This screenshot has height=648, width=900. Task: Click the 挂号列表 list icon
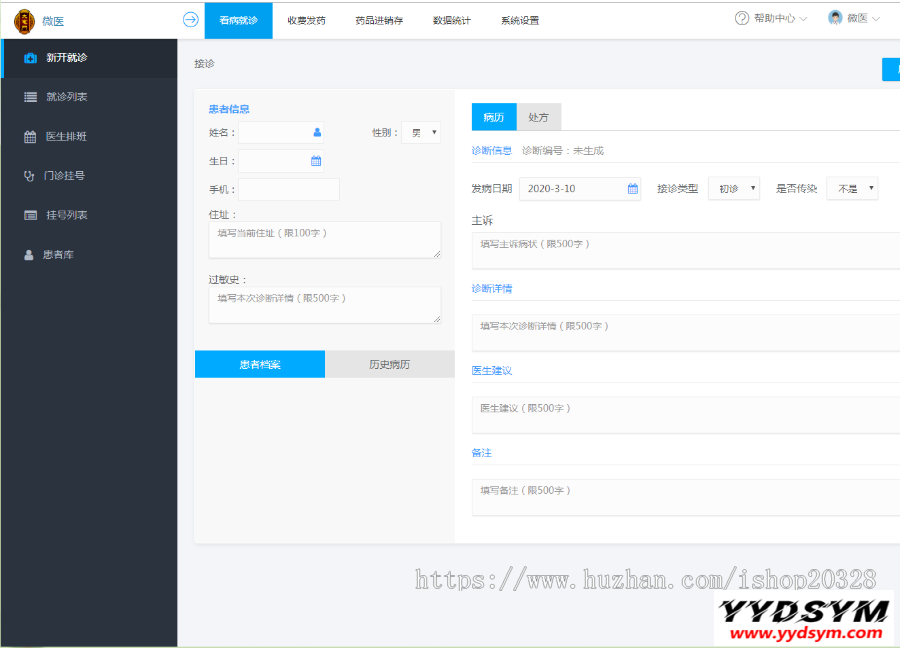(30, 215)
